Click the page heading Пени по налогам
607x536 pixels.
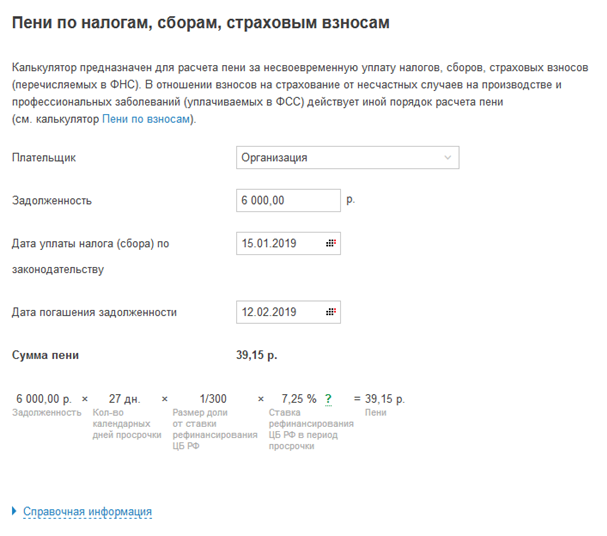[201, 23]
